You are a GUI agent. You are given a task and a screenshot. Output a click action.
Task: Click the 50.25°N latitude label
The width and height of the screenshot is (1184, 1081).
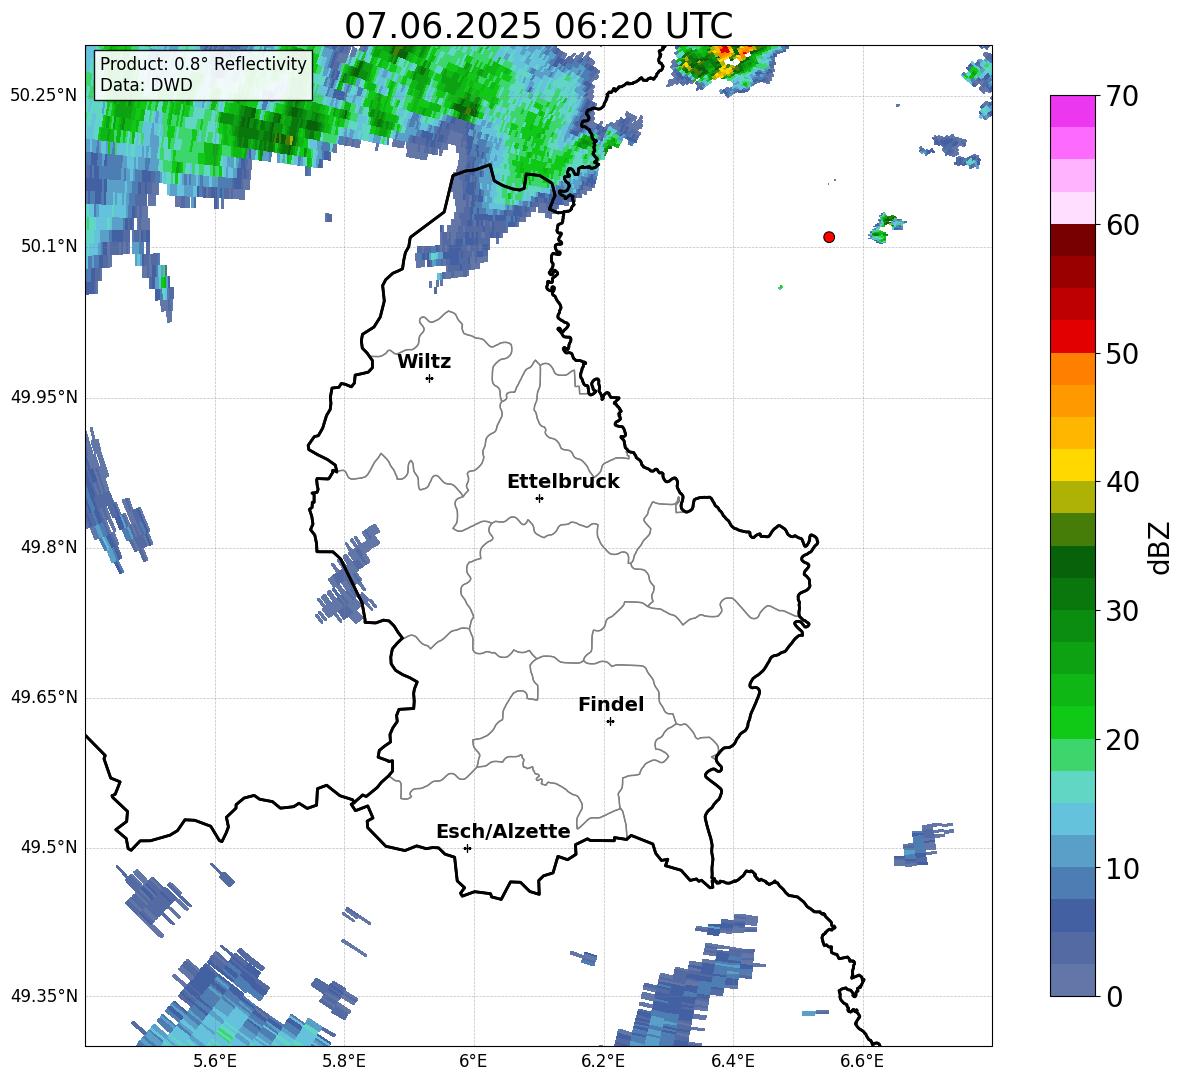click(x=44, y=96)
